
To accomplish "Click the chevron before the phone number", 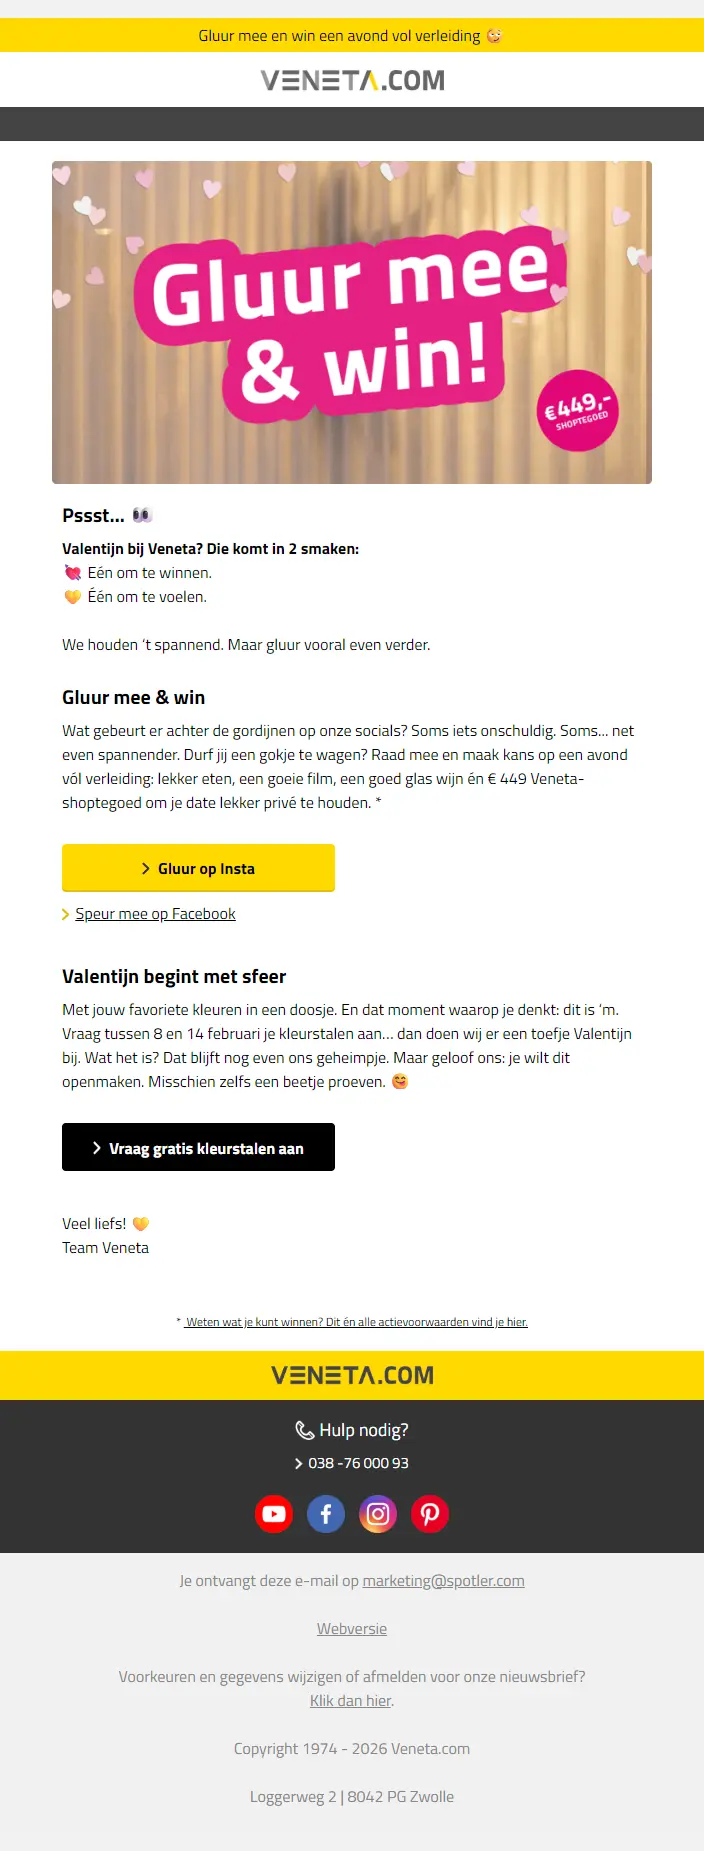I will click(299, 1464).
